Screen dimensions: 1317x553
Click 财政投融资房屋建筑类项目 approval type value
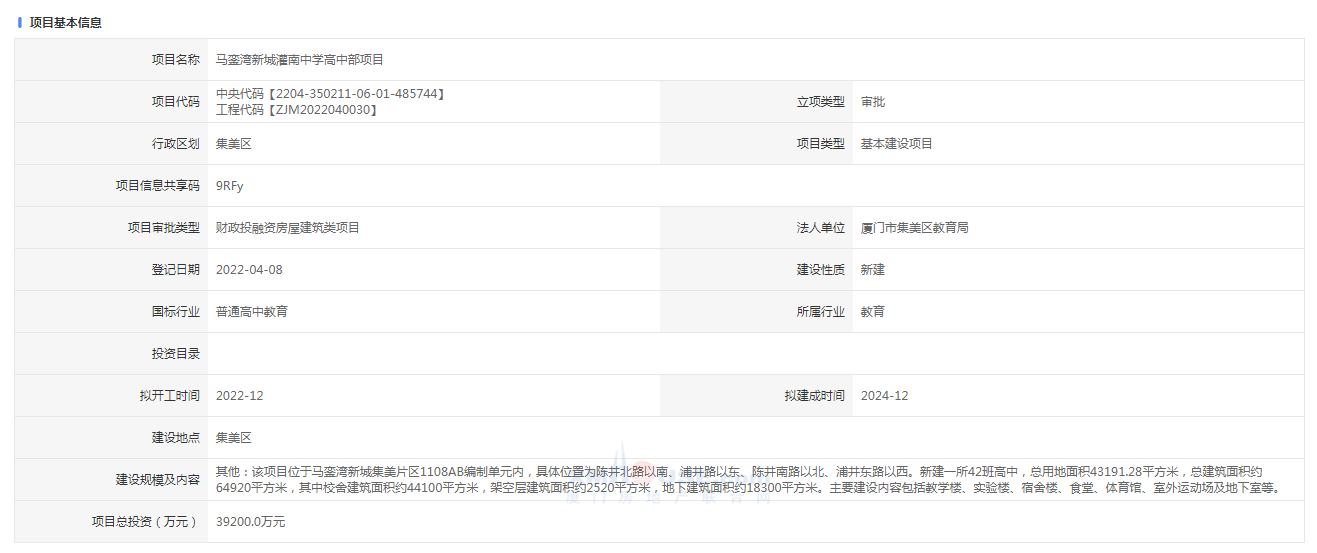point(287,228)
